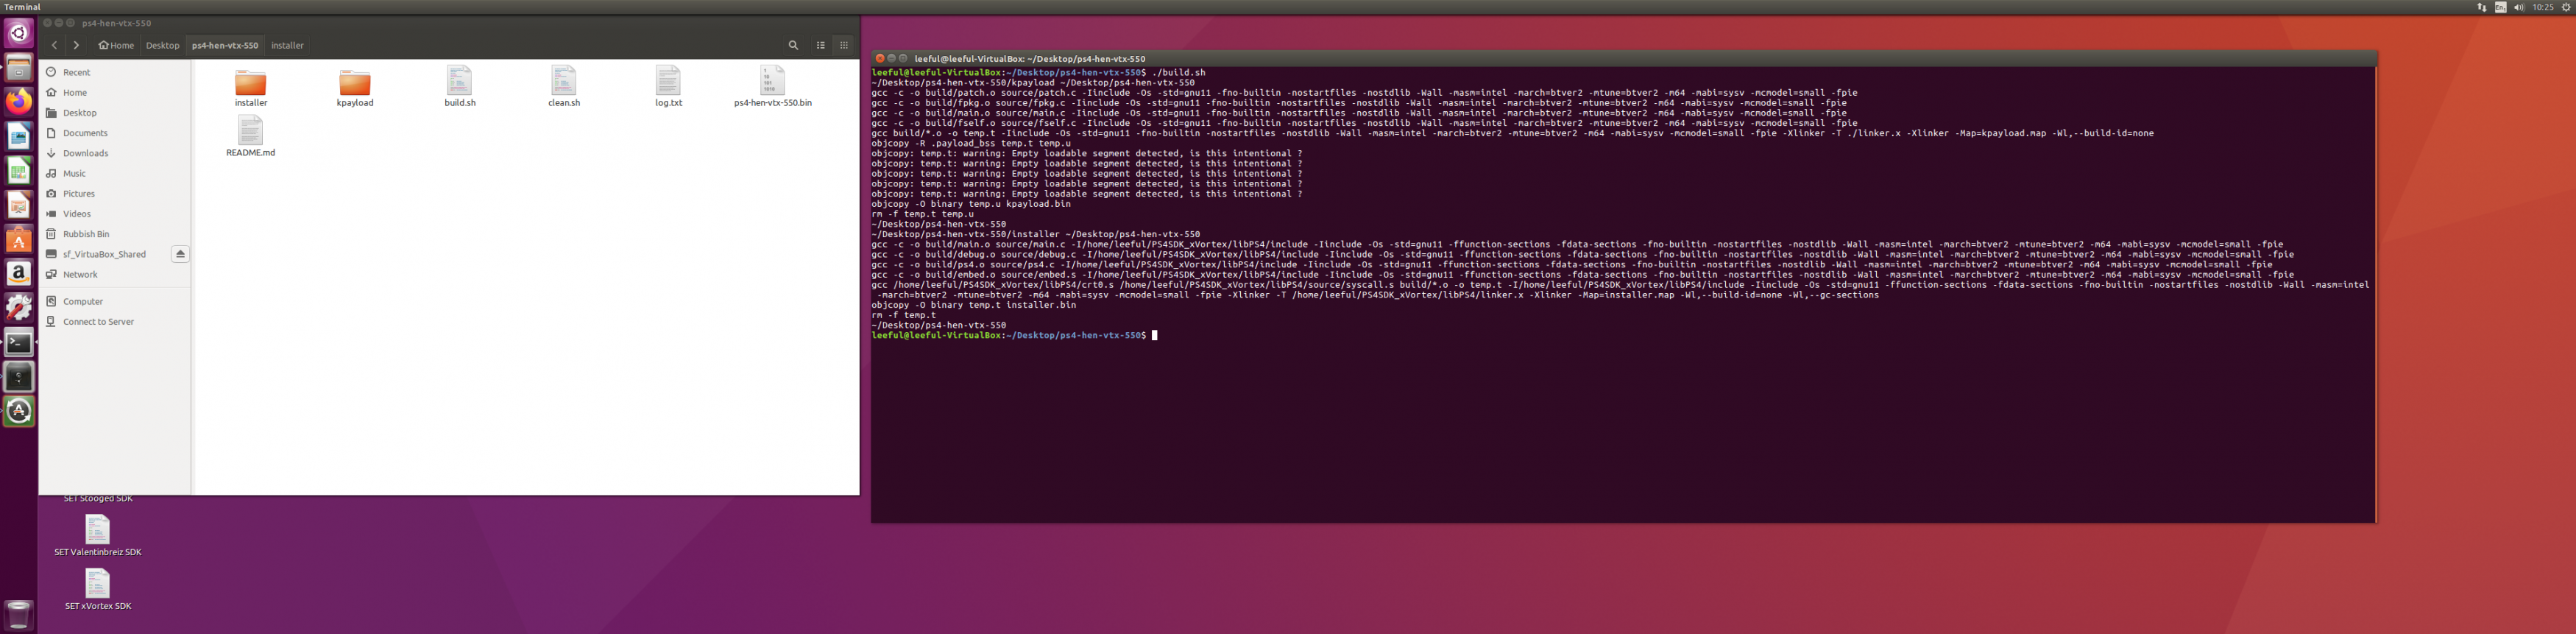Image resolution: width=2576 pixels, height=634 pixels.
Task: Select the kpayload folder
Action: click(355, 87)
